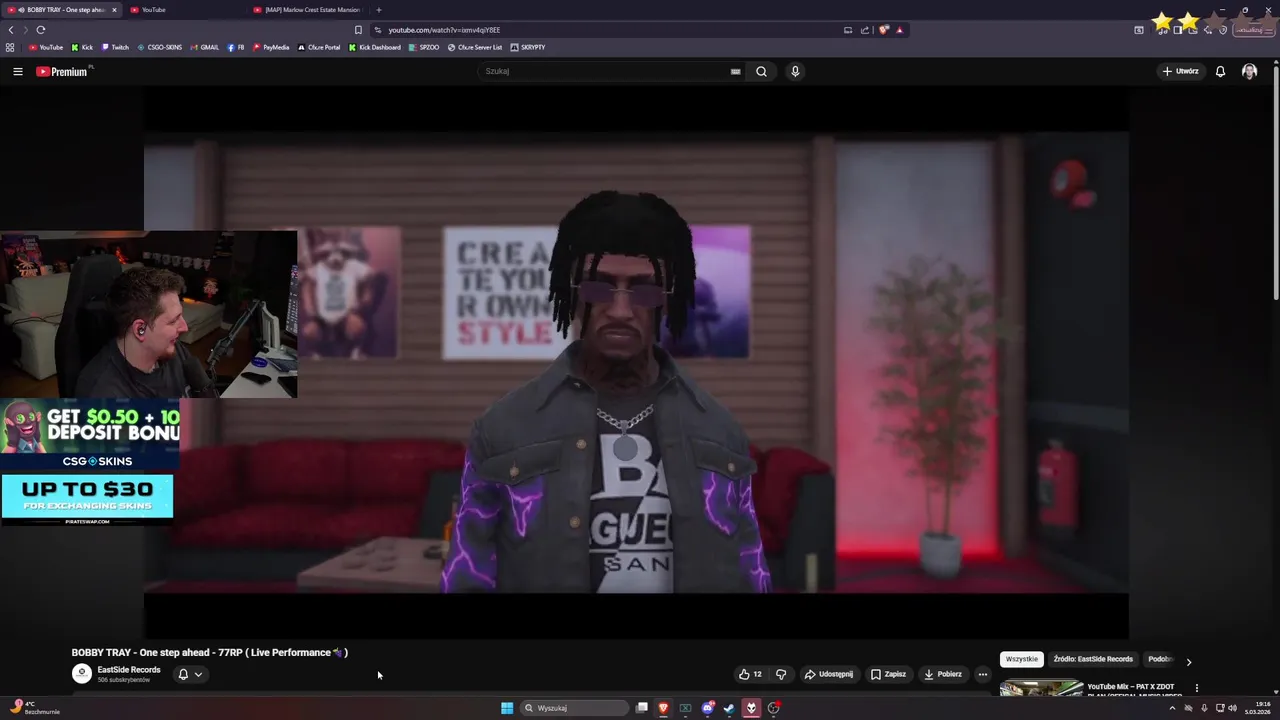
Task: Open Brave browser in taskbar
Action: coord(663,708)
